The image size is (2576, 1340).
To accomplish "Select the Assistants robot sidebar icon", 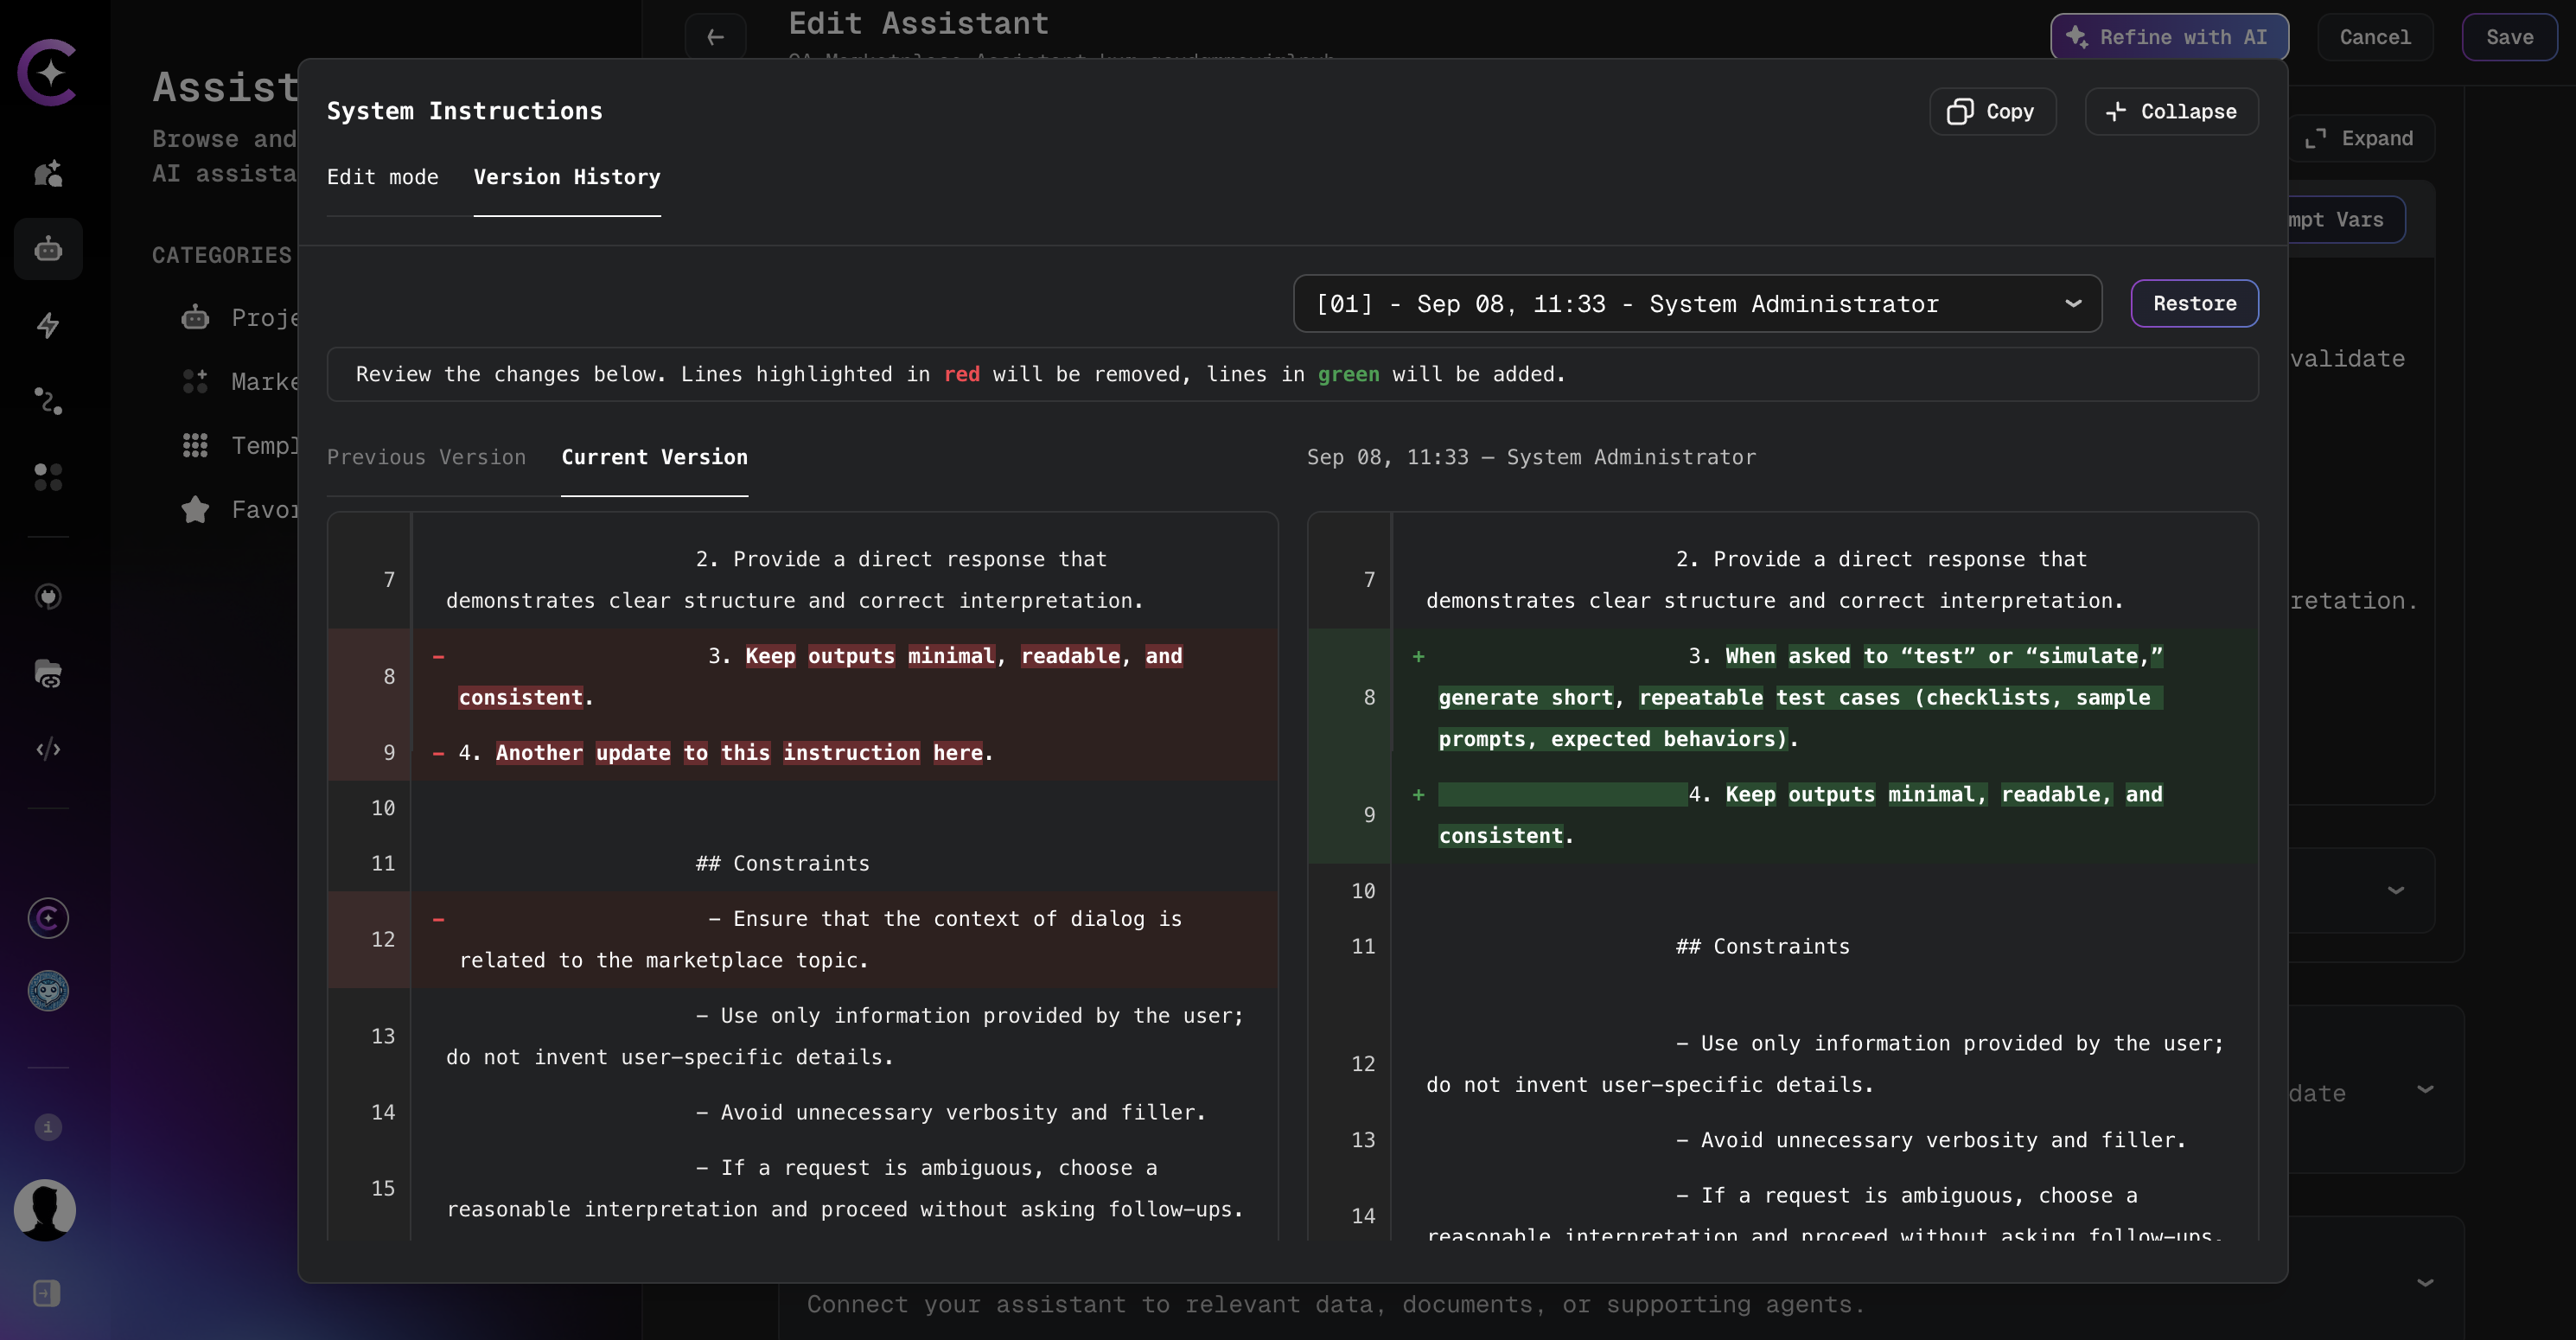I will pyautogui.click(x=48, y=248).
